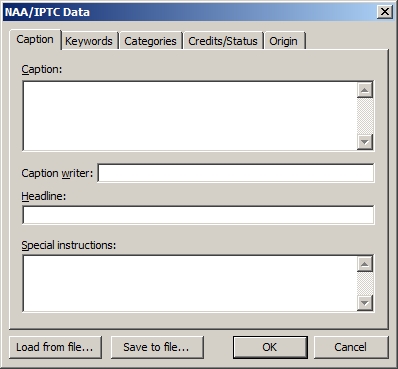This screenshot has height=369, width=398.
Task: Confirm with the OK button
Action: point(270,347)
